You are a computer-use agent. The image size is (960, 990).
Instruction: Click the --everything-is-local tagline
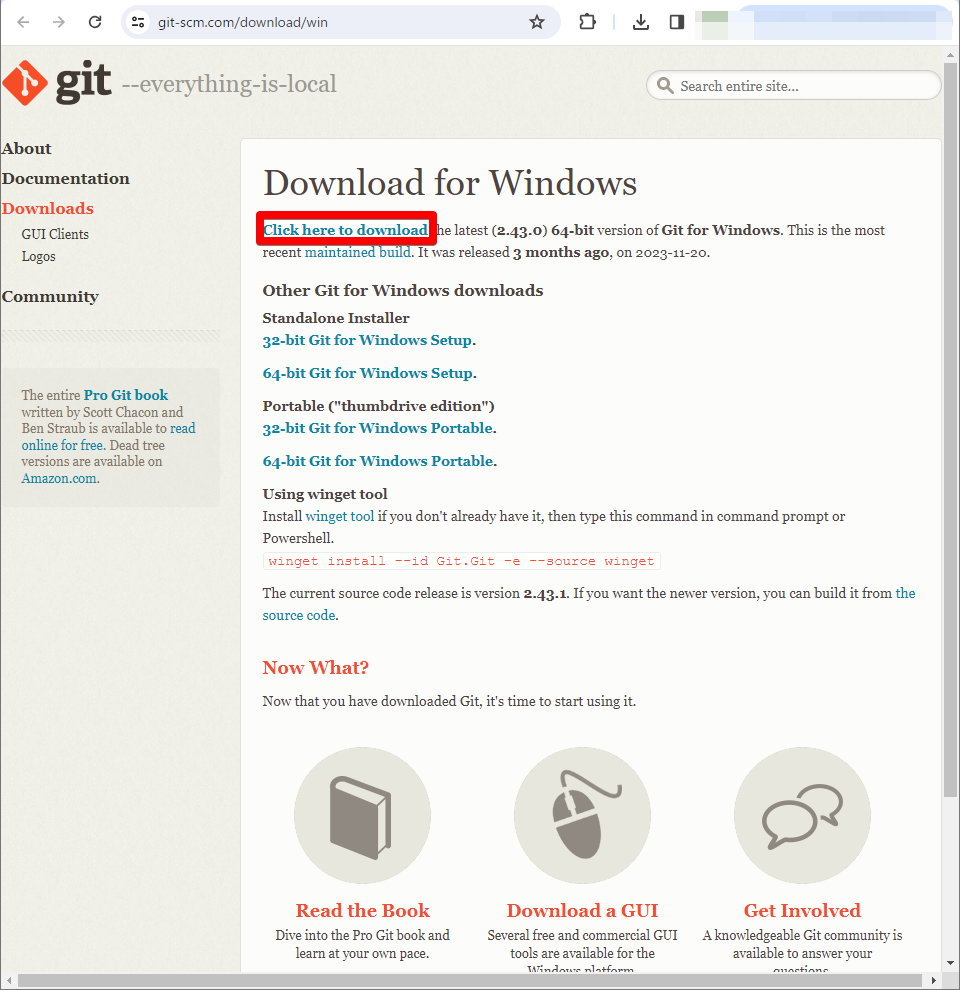pyautogui.click(x=229, y=84)
